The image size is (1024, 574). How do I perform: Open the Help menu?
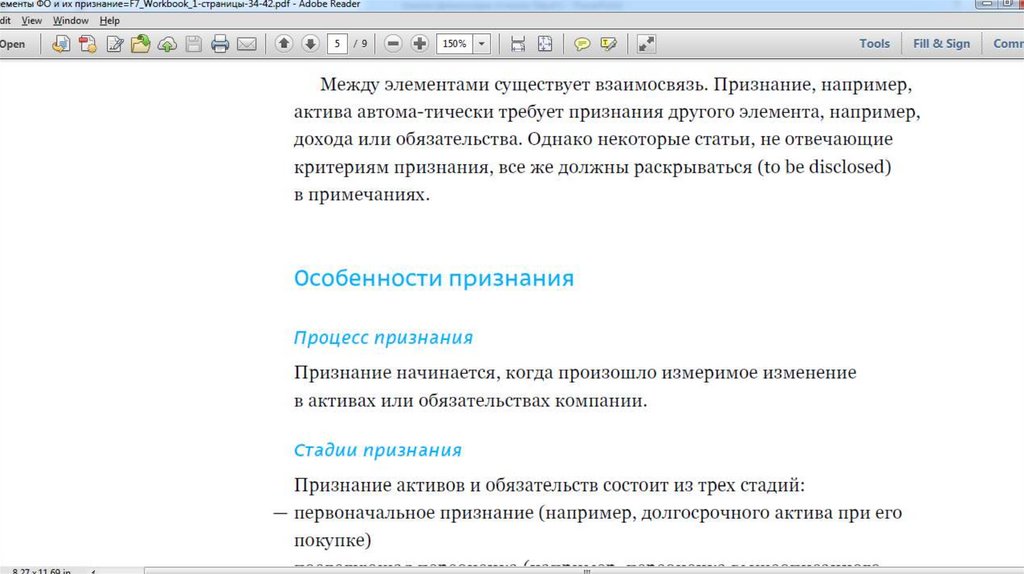pyautogui.click(x=109, y=20)
